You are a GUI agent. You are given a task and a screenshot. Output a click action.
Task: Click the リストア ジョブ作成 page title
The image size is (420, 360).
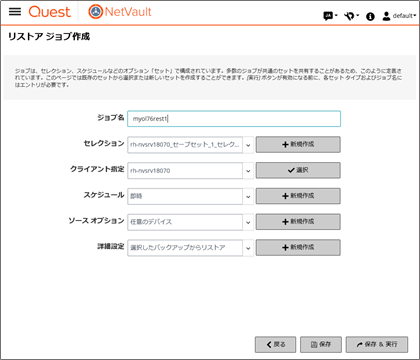(49, 36)
